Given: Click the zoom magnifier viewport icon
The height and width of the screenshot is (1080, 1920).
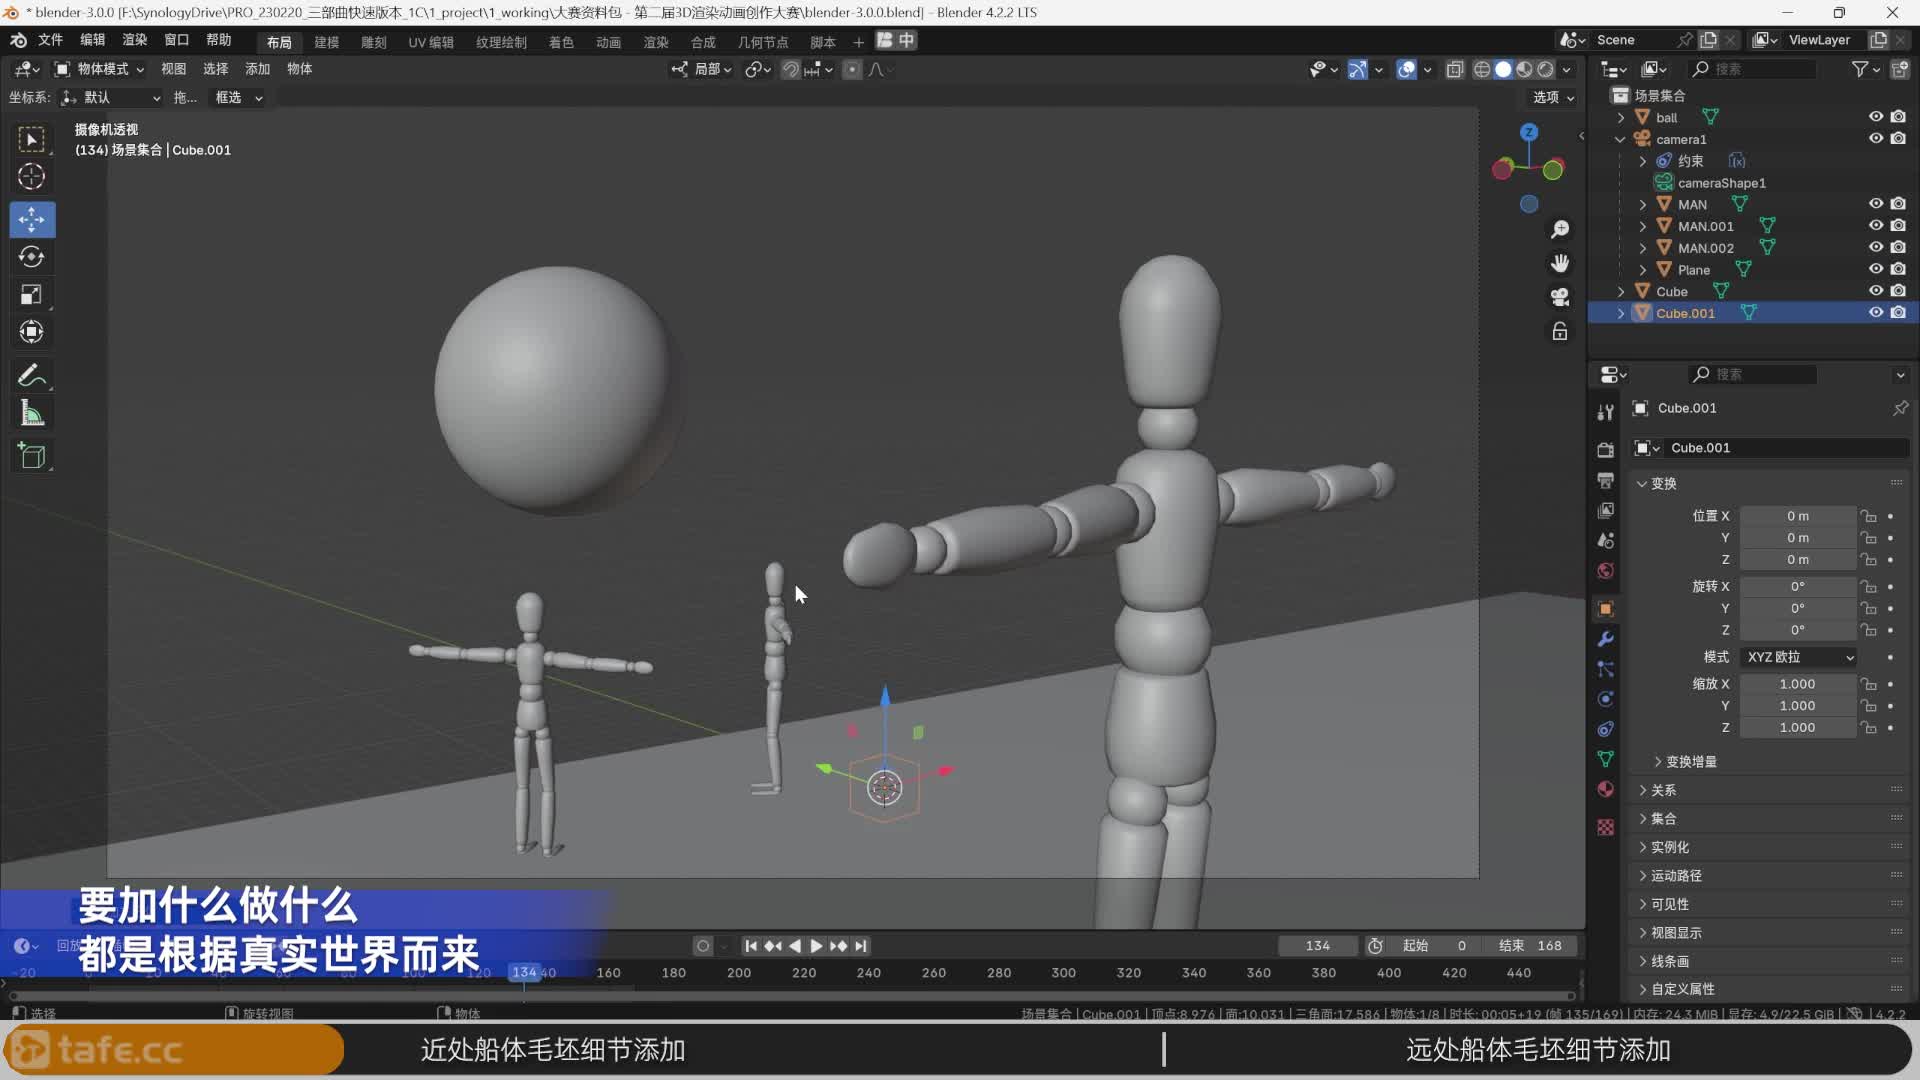Looking at the screenshot, I should pyautogui.click(x=1559, y=230).
